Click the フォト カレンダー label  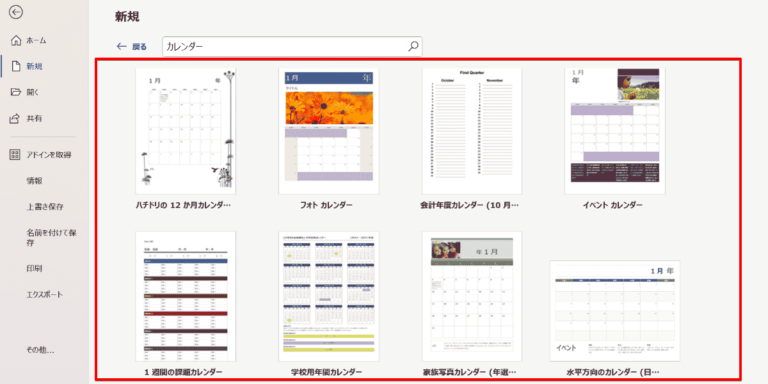click(326, 205)
